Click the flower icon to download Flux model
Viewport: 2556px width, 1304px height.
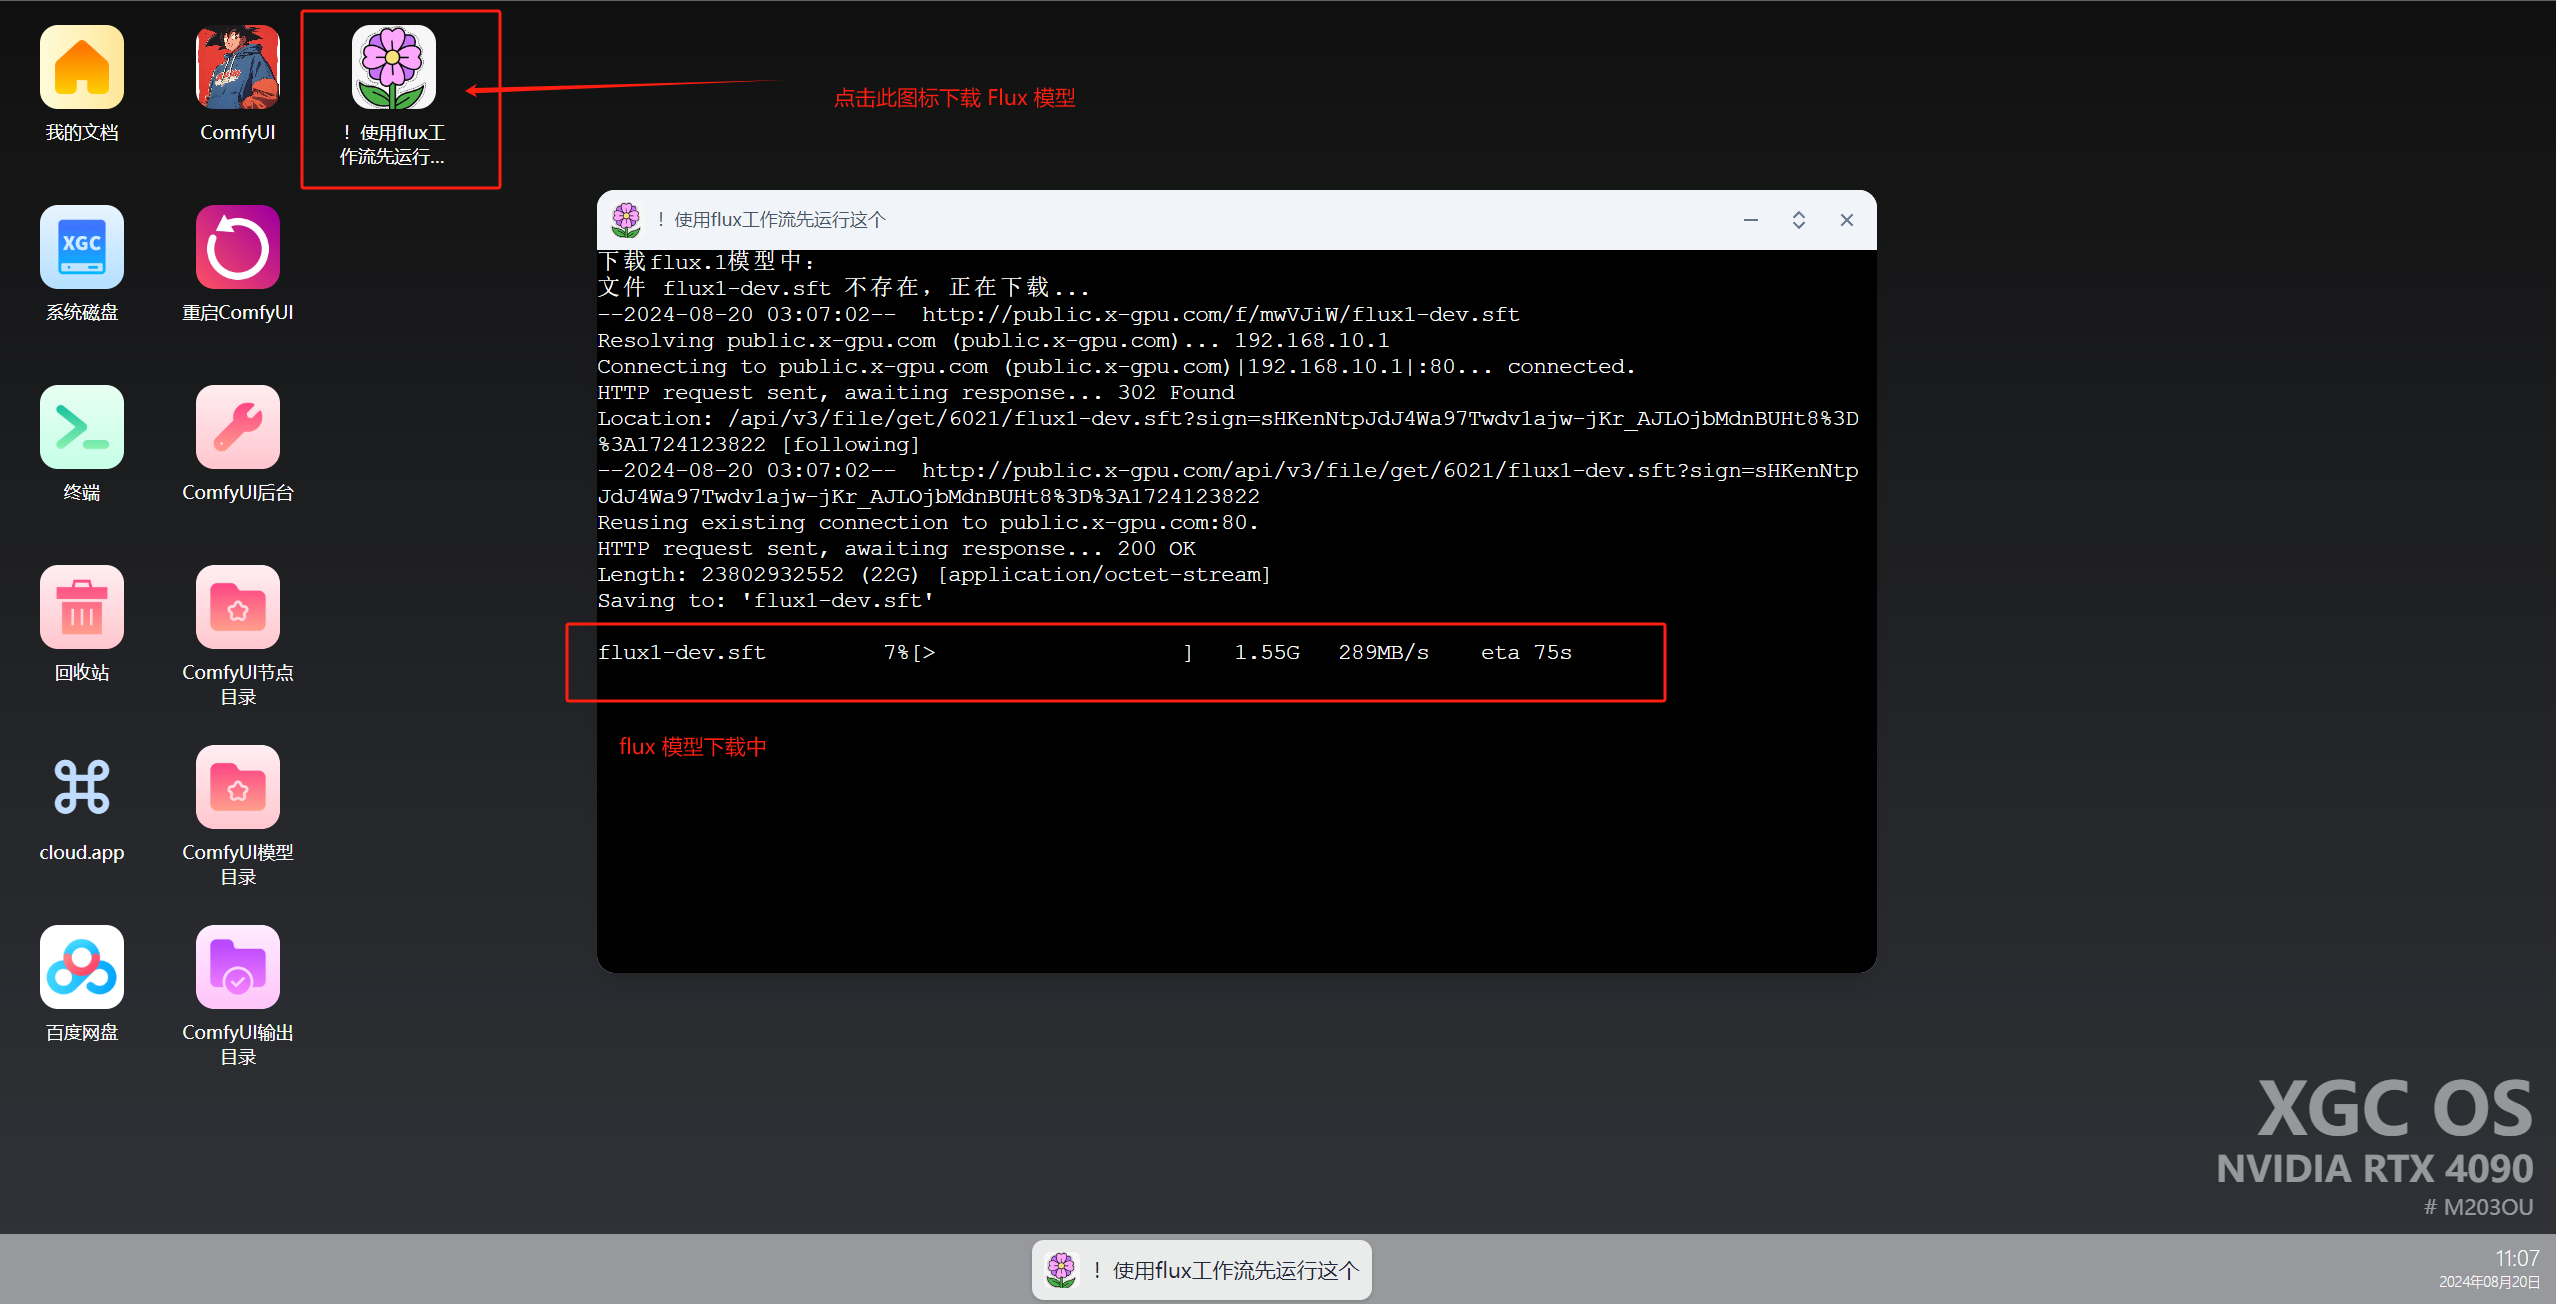pyautogui.click(x=394, y=67)
